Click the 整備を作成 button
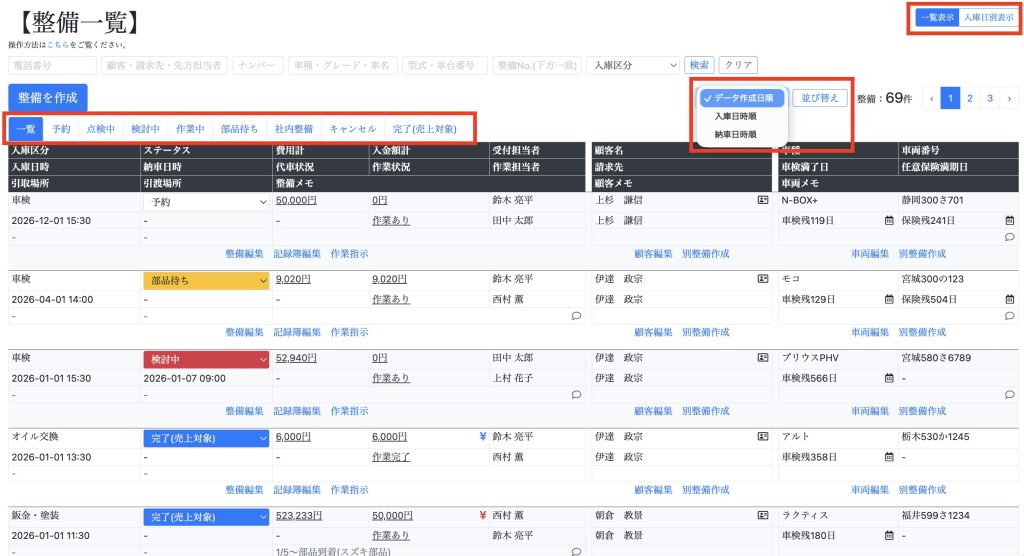The image size is (1024, 556). coord(47,97)
